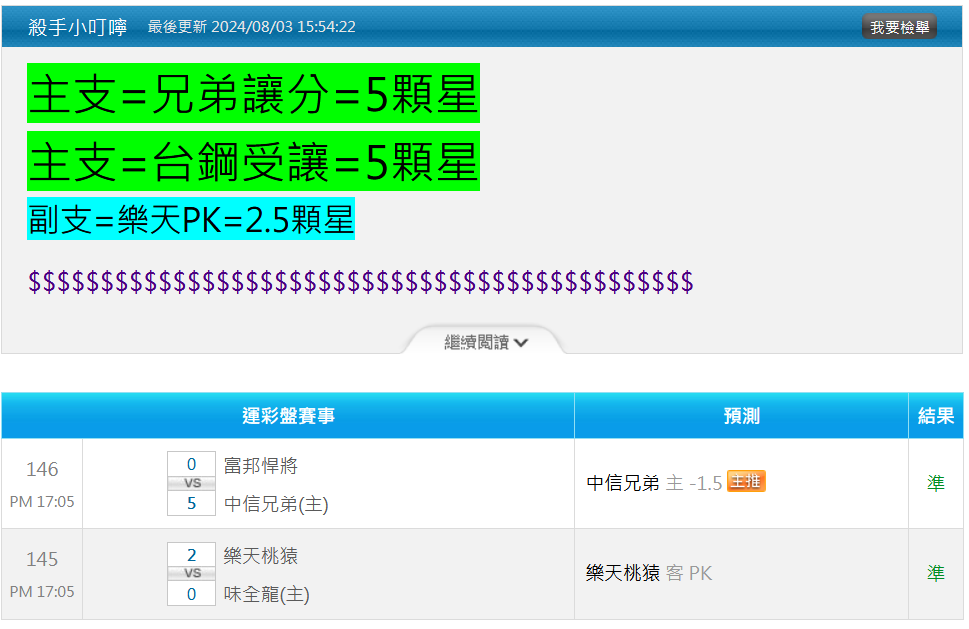The width and height of the screenshot is (969, 629).
Task: Click the purple dollar-sign row
Action: click(361, 282)
